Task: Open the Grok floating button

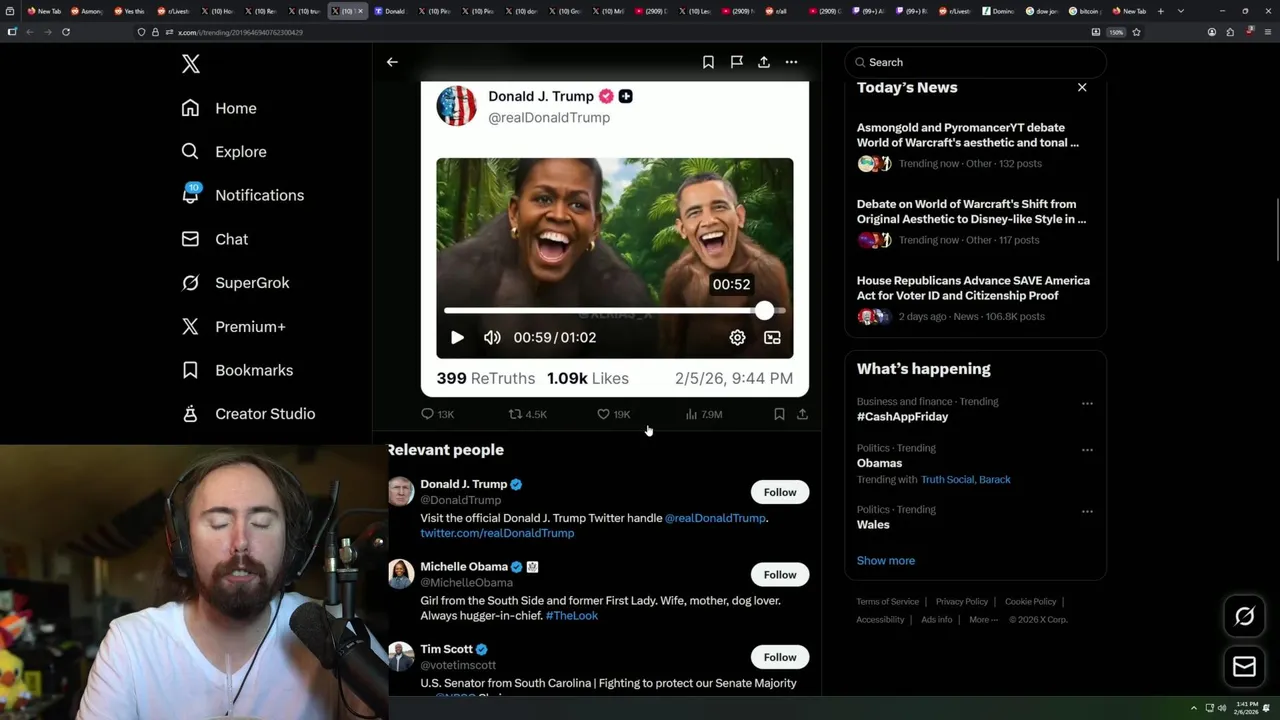Action: tap(1244, 617)
